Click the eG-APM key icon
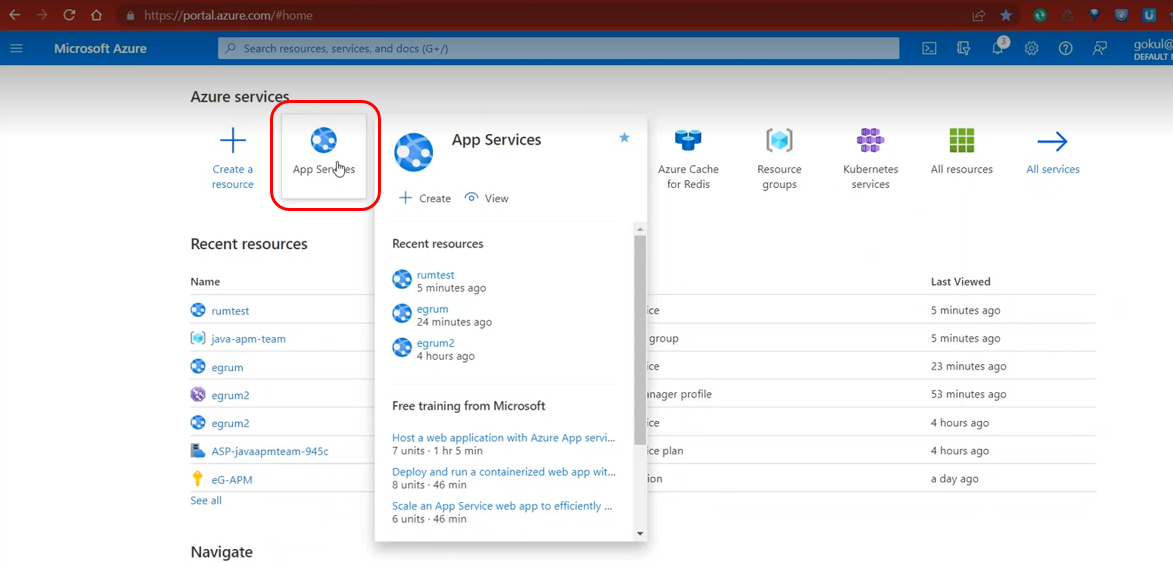The image size is (1173, 563). tap(197, 479)
